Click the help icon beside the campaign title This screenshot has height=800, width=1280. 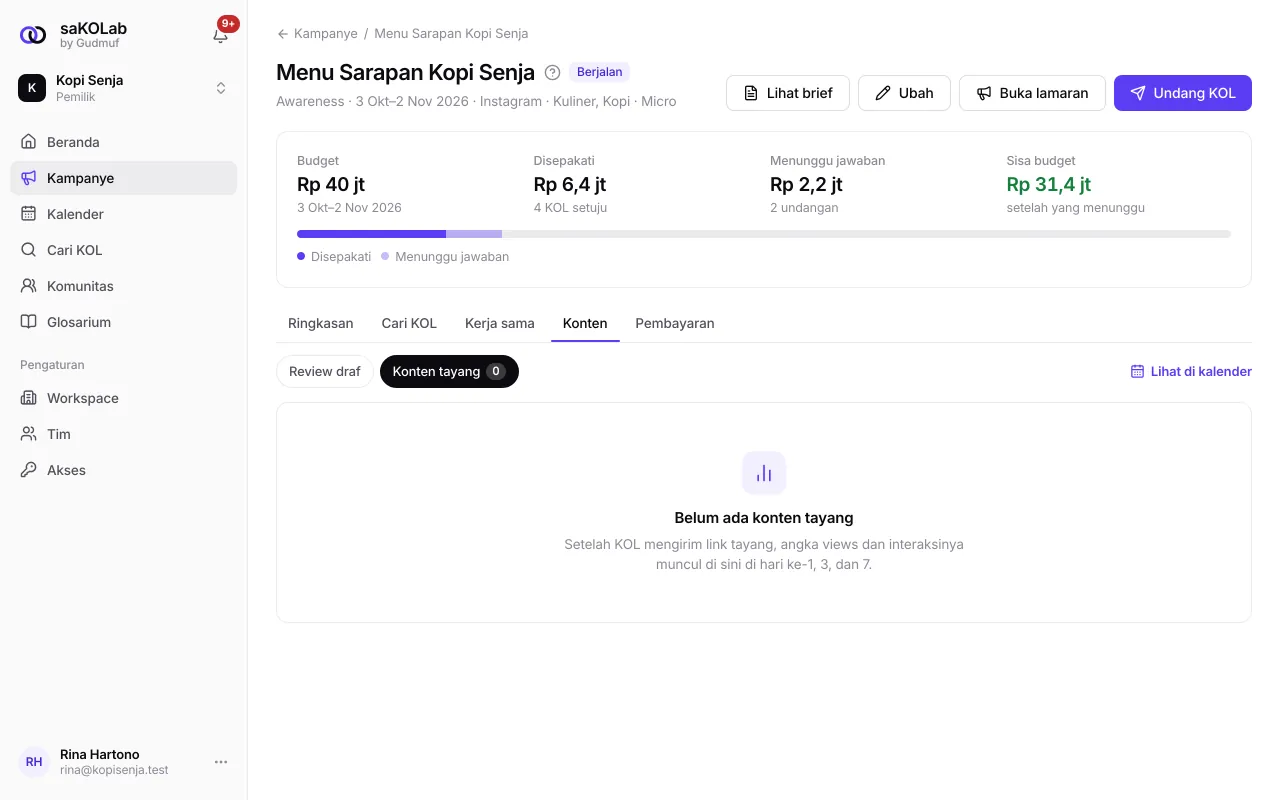click(x=552, y=72)
